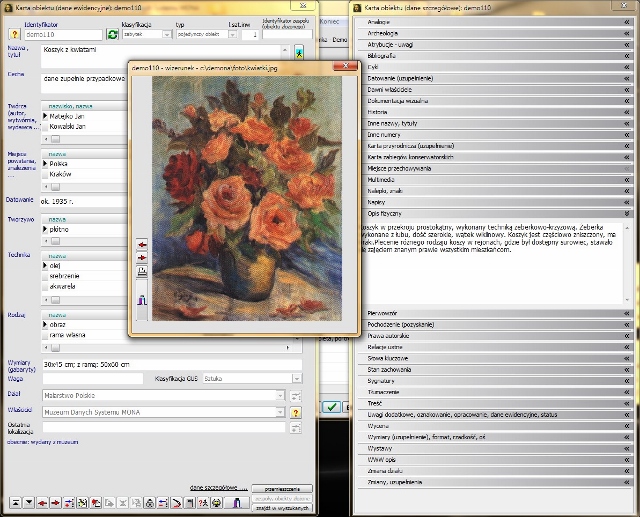Tick the box beside srebrzenie
Screen dimensions: 640x517
45,276
